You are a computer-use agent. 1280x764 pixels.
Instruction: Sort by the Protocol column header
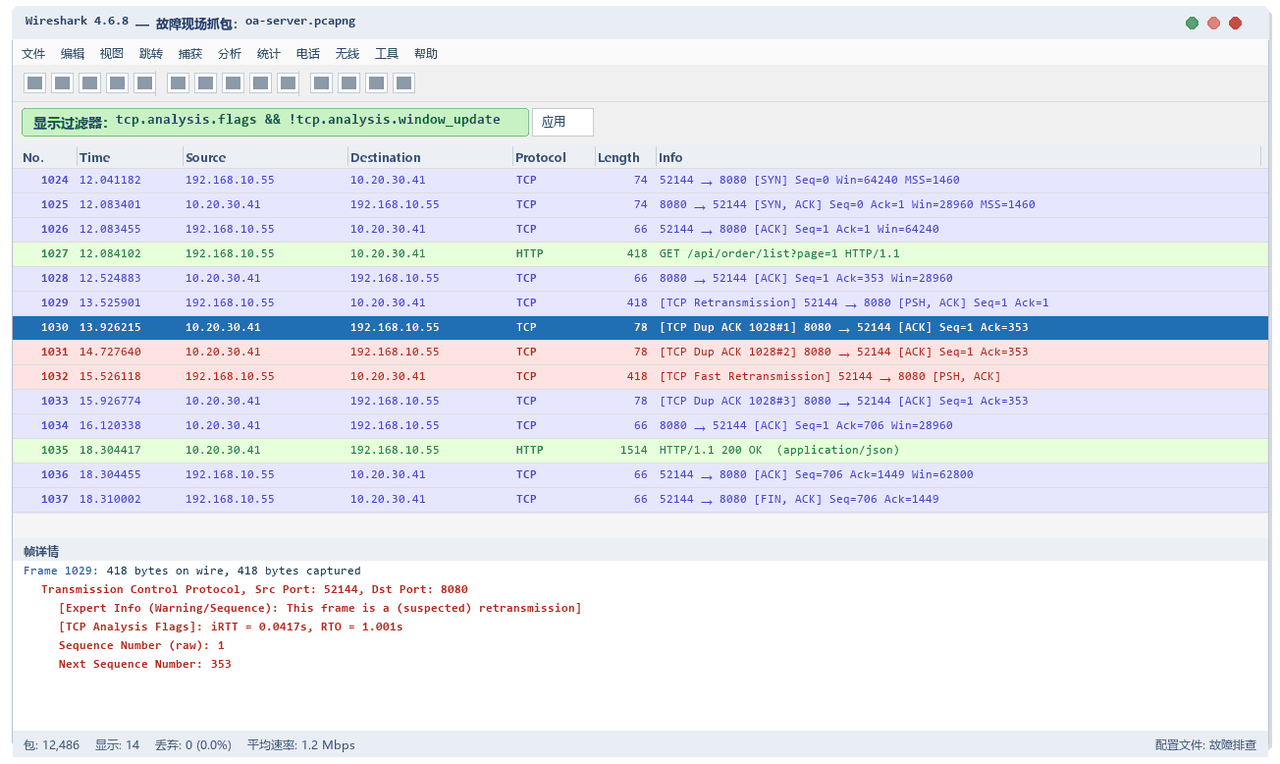540,157
